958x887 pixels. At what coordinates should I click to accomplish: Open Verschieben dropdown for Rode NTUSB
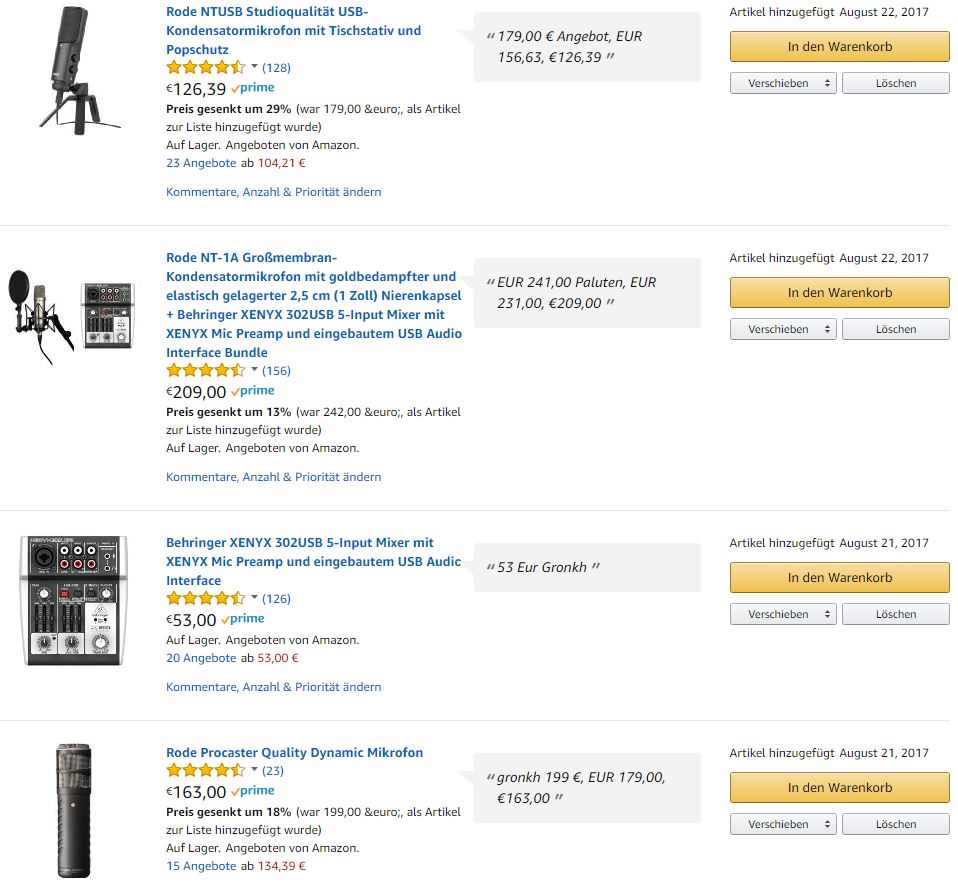[x=783, y=84]
